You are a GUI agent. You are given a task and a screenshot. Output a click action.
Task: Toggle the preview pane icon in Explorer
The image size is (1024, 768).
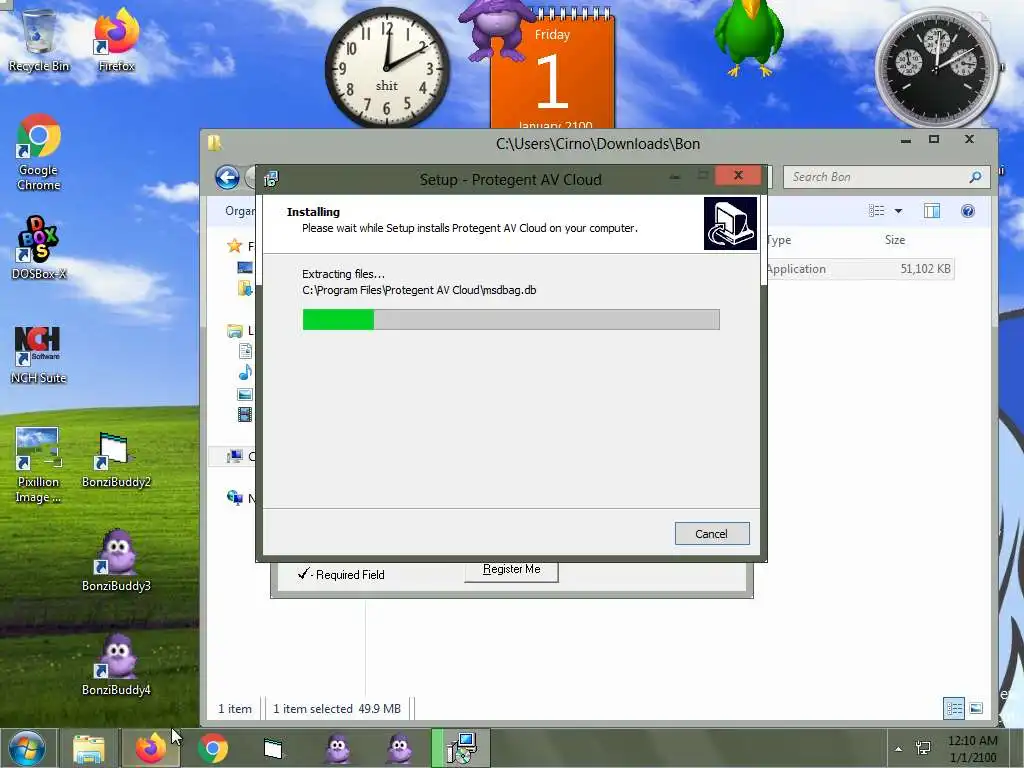tap(932, 211)
